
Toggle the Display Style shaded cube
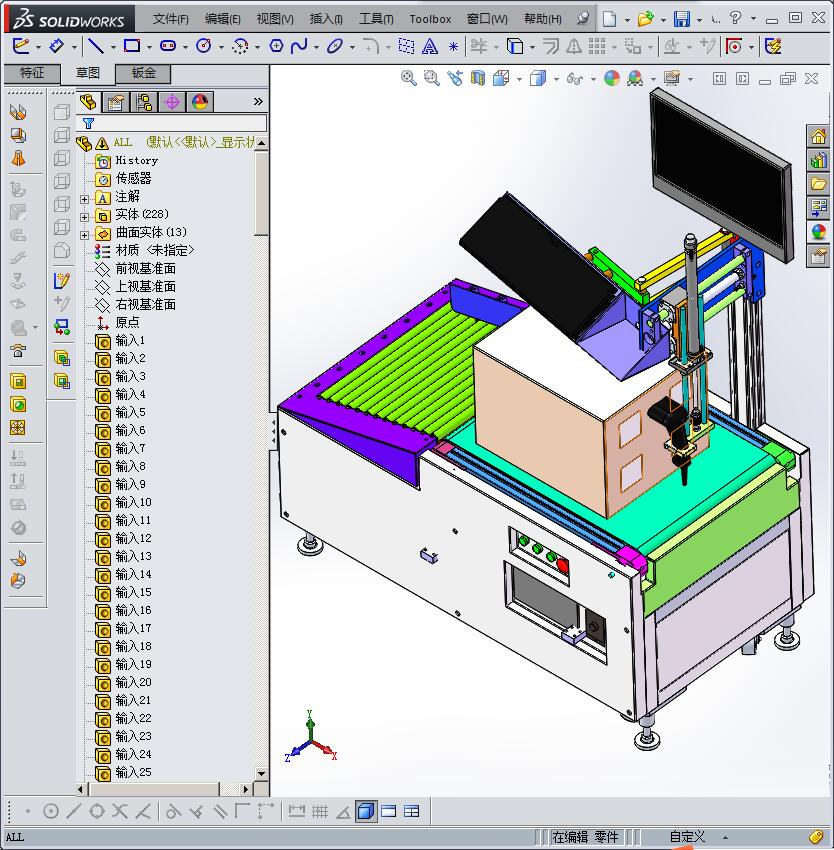(x=538, y=78)
